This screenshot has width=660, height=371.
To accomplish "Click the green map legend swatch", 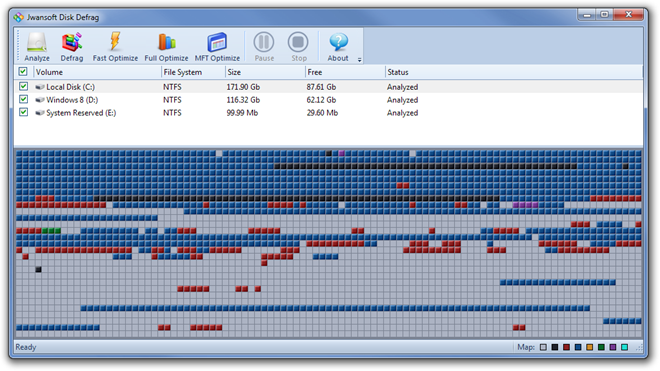I will click(601, 347).
